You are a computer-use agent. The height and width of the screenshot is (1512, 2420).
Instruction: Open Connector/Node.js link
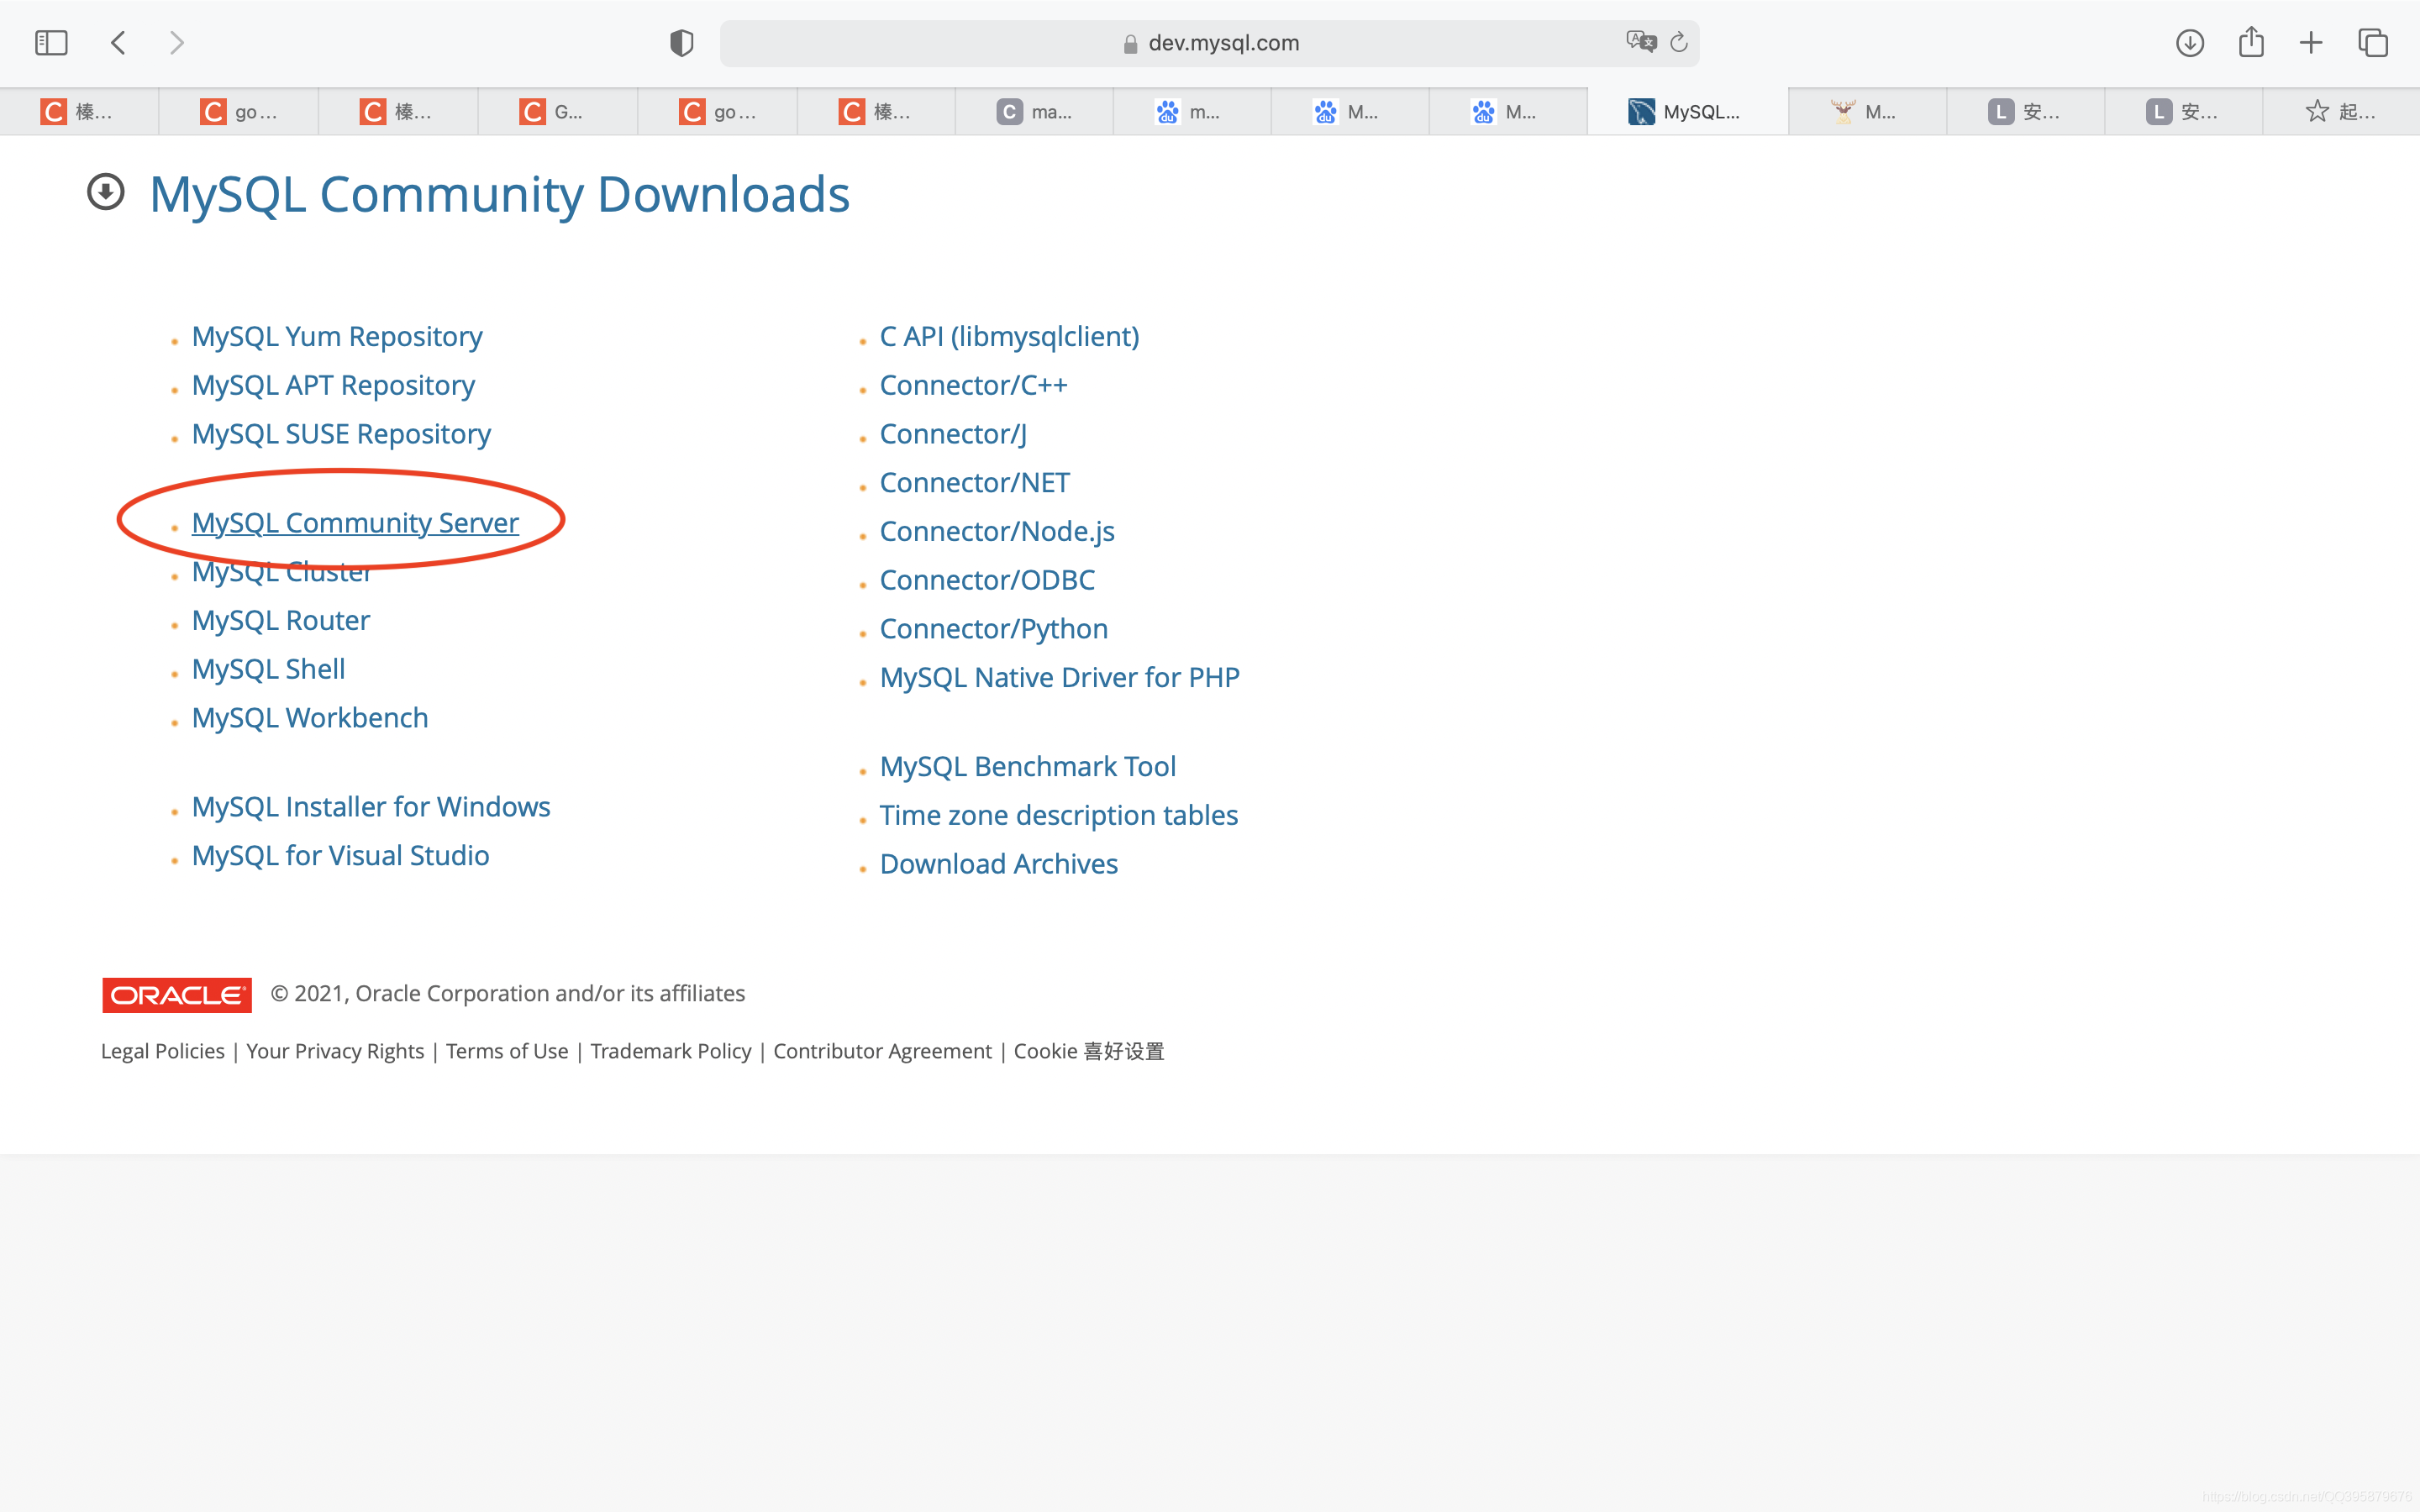[x=997, y=532]
